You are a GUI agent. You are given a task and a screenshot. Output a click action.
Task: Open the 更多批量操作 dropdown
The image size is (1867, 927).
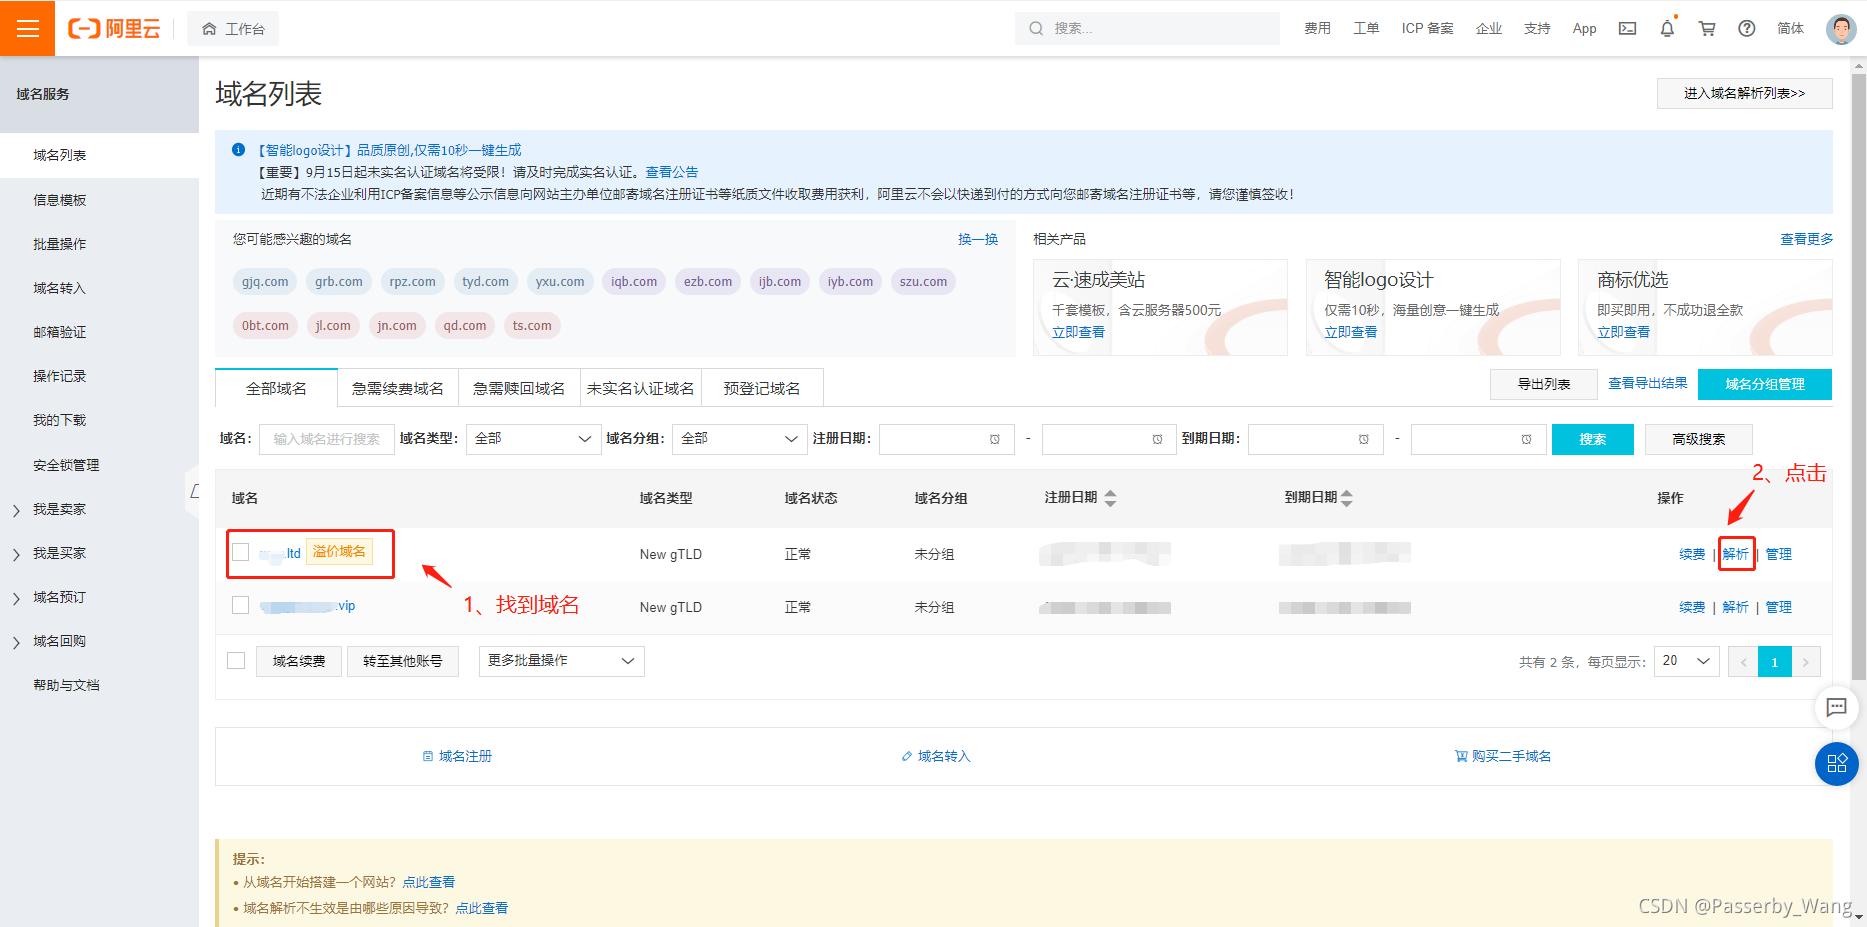pos(562,661)
